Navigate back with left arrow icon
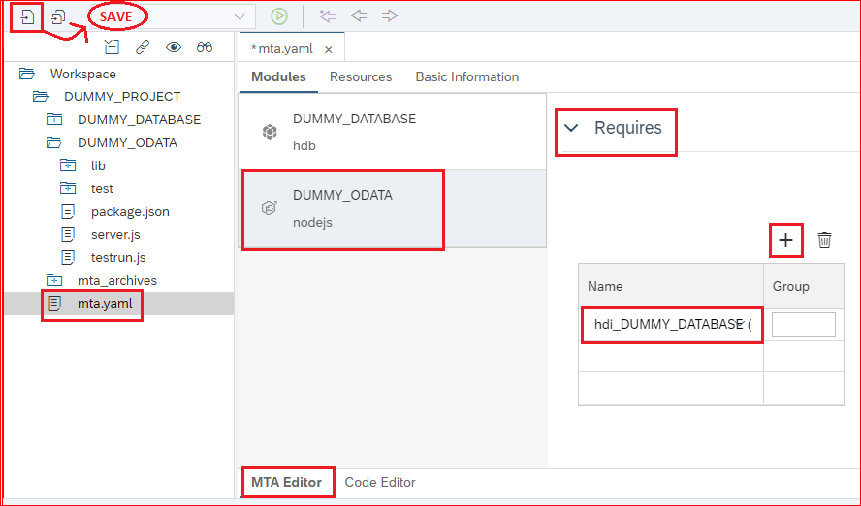 pos(359,16)
